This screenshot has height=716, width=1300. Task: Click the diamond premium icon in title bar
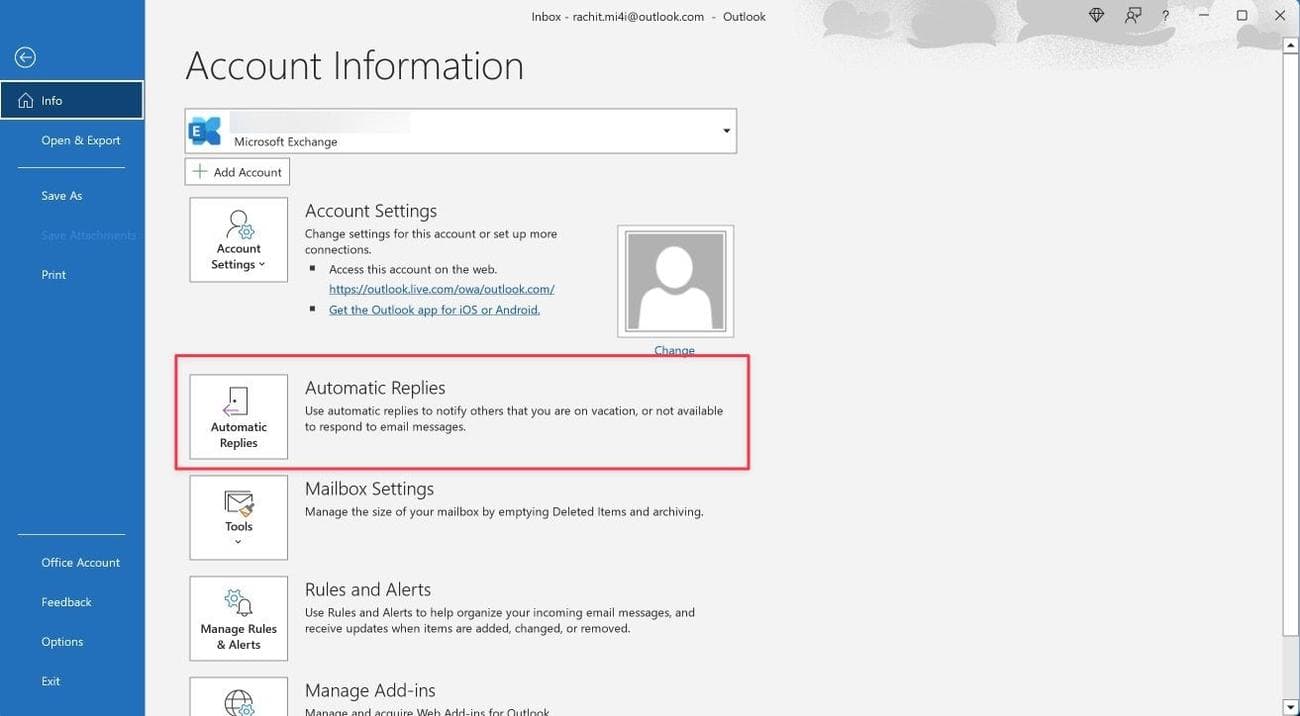pos(1096,16)
